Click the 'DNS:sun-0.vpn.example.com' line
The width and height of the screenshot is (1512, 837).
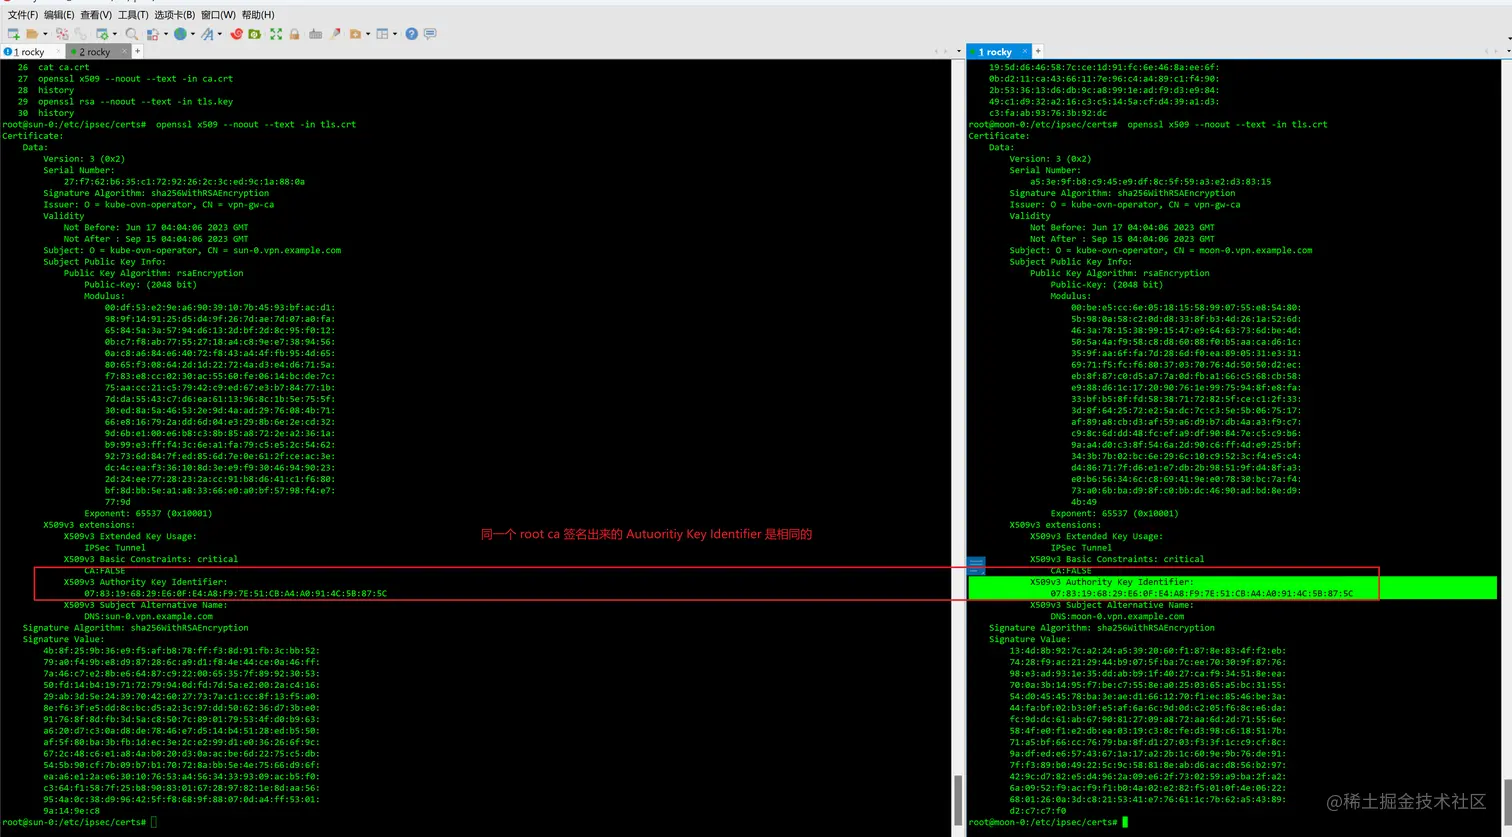[148, 616]
